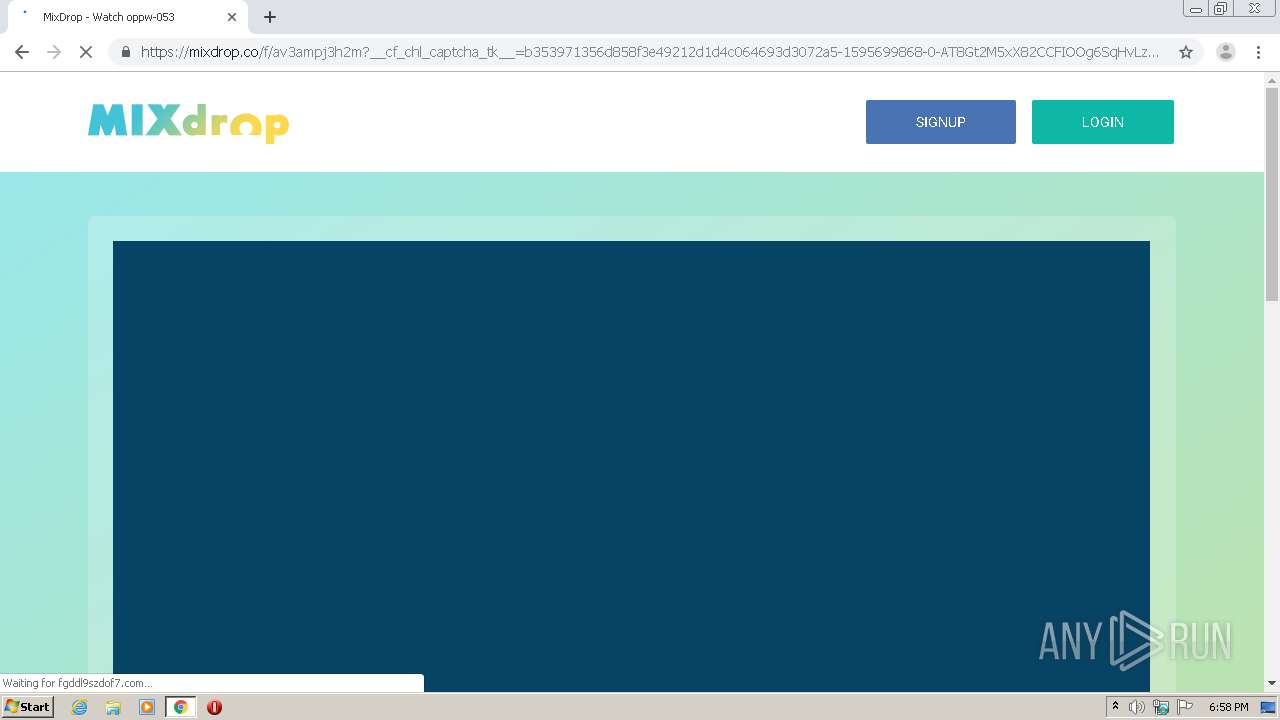Open the volume speaker tray icon

coord(1137,707)
